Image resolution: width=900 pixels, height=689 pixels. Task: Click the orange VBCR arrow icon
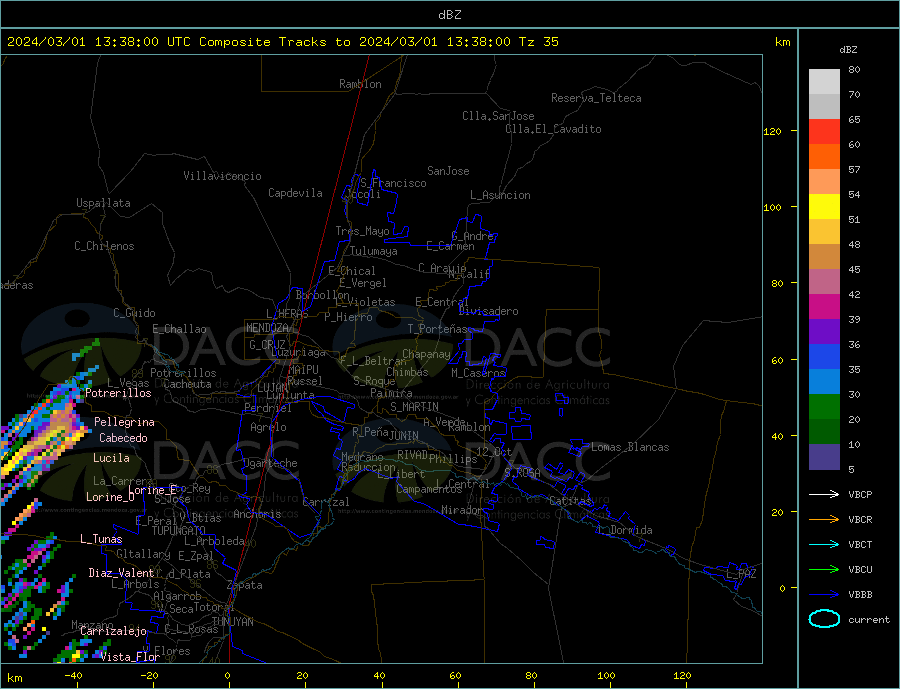pos(824,519)
